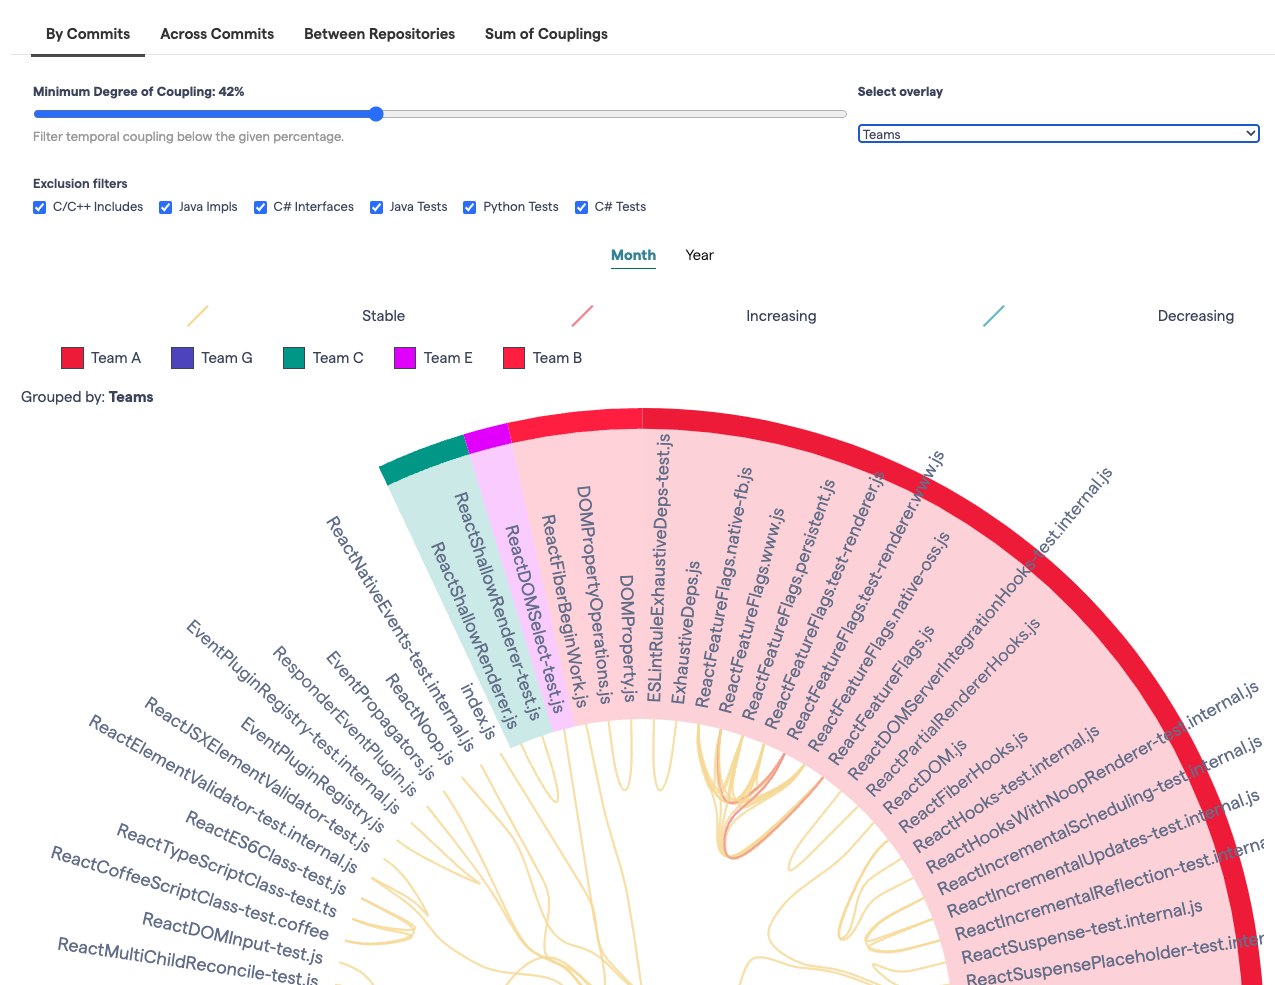Open the Sum of Couplings tab
The image size is (1275, 985).
tap(546, 34)
